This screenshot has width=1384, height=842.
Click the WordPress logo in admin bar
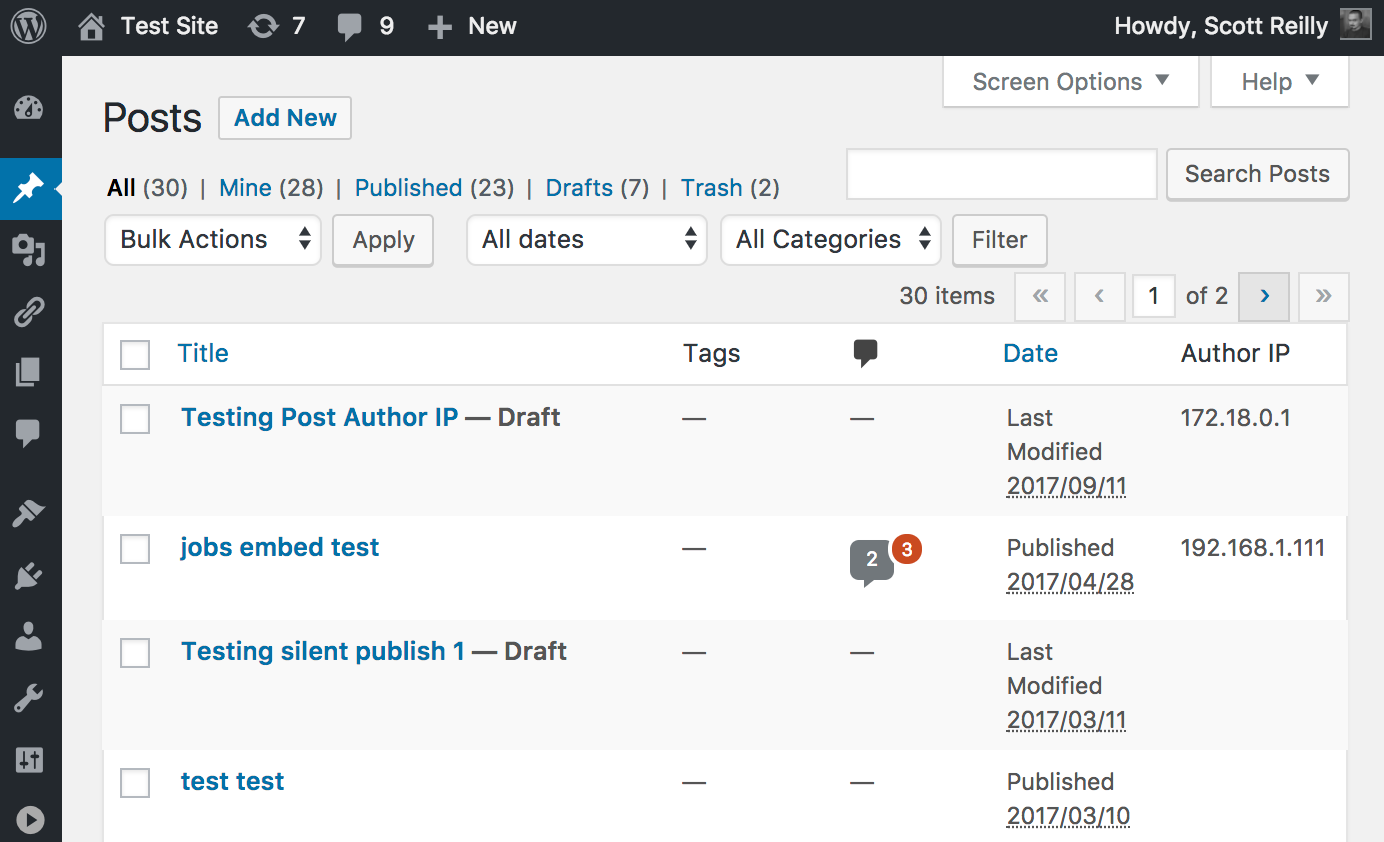29,27
